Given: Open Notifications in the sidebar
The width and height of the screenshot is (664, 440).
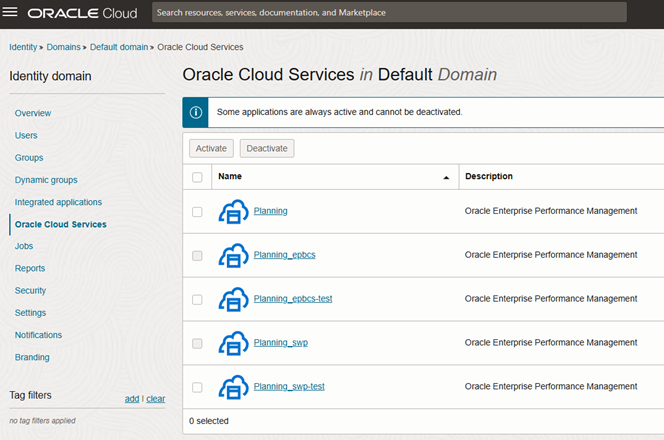Looking at the screenshot, I should tap(39, 335).
